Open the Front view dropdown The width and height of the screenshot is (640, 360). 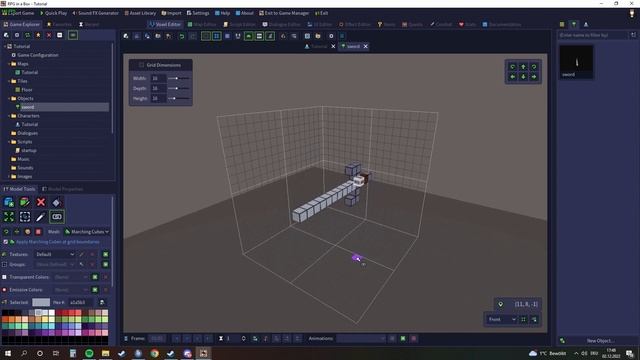tap(501, 320)
